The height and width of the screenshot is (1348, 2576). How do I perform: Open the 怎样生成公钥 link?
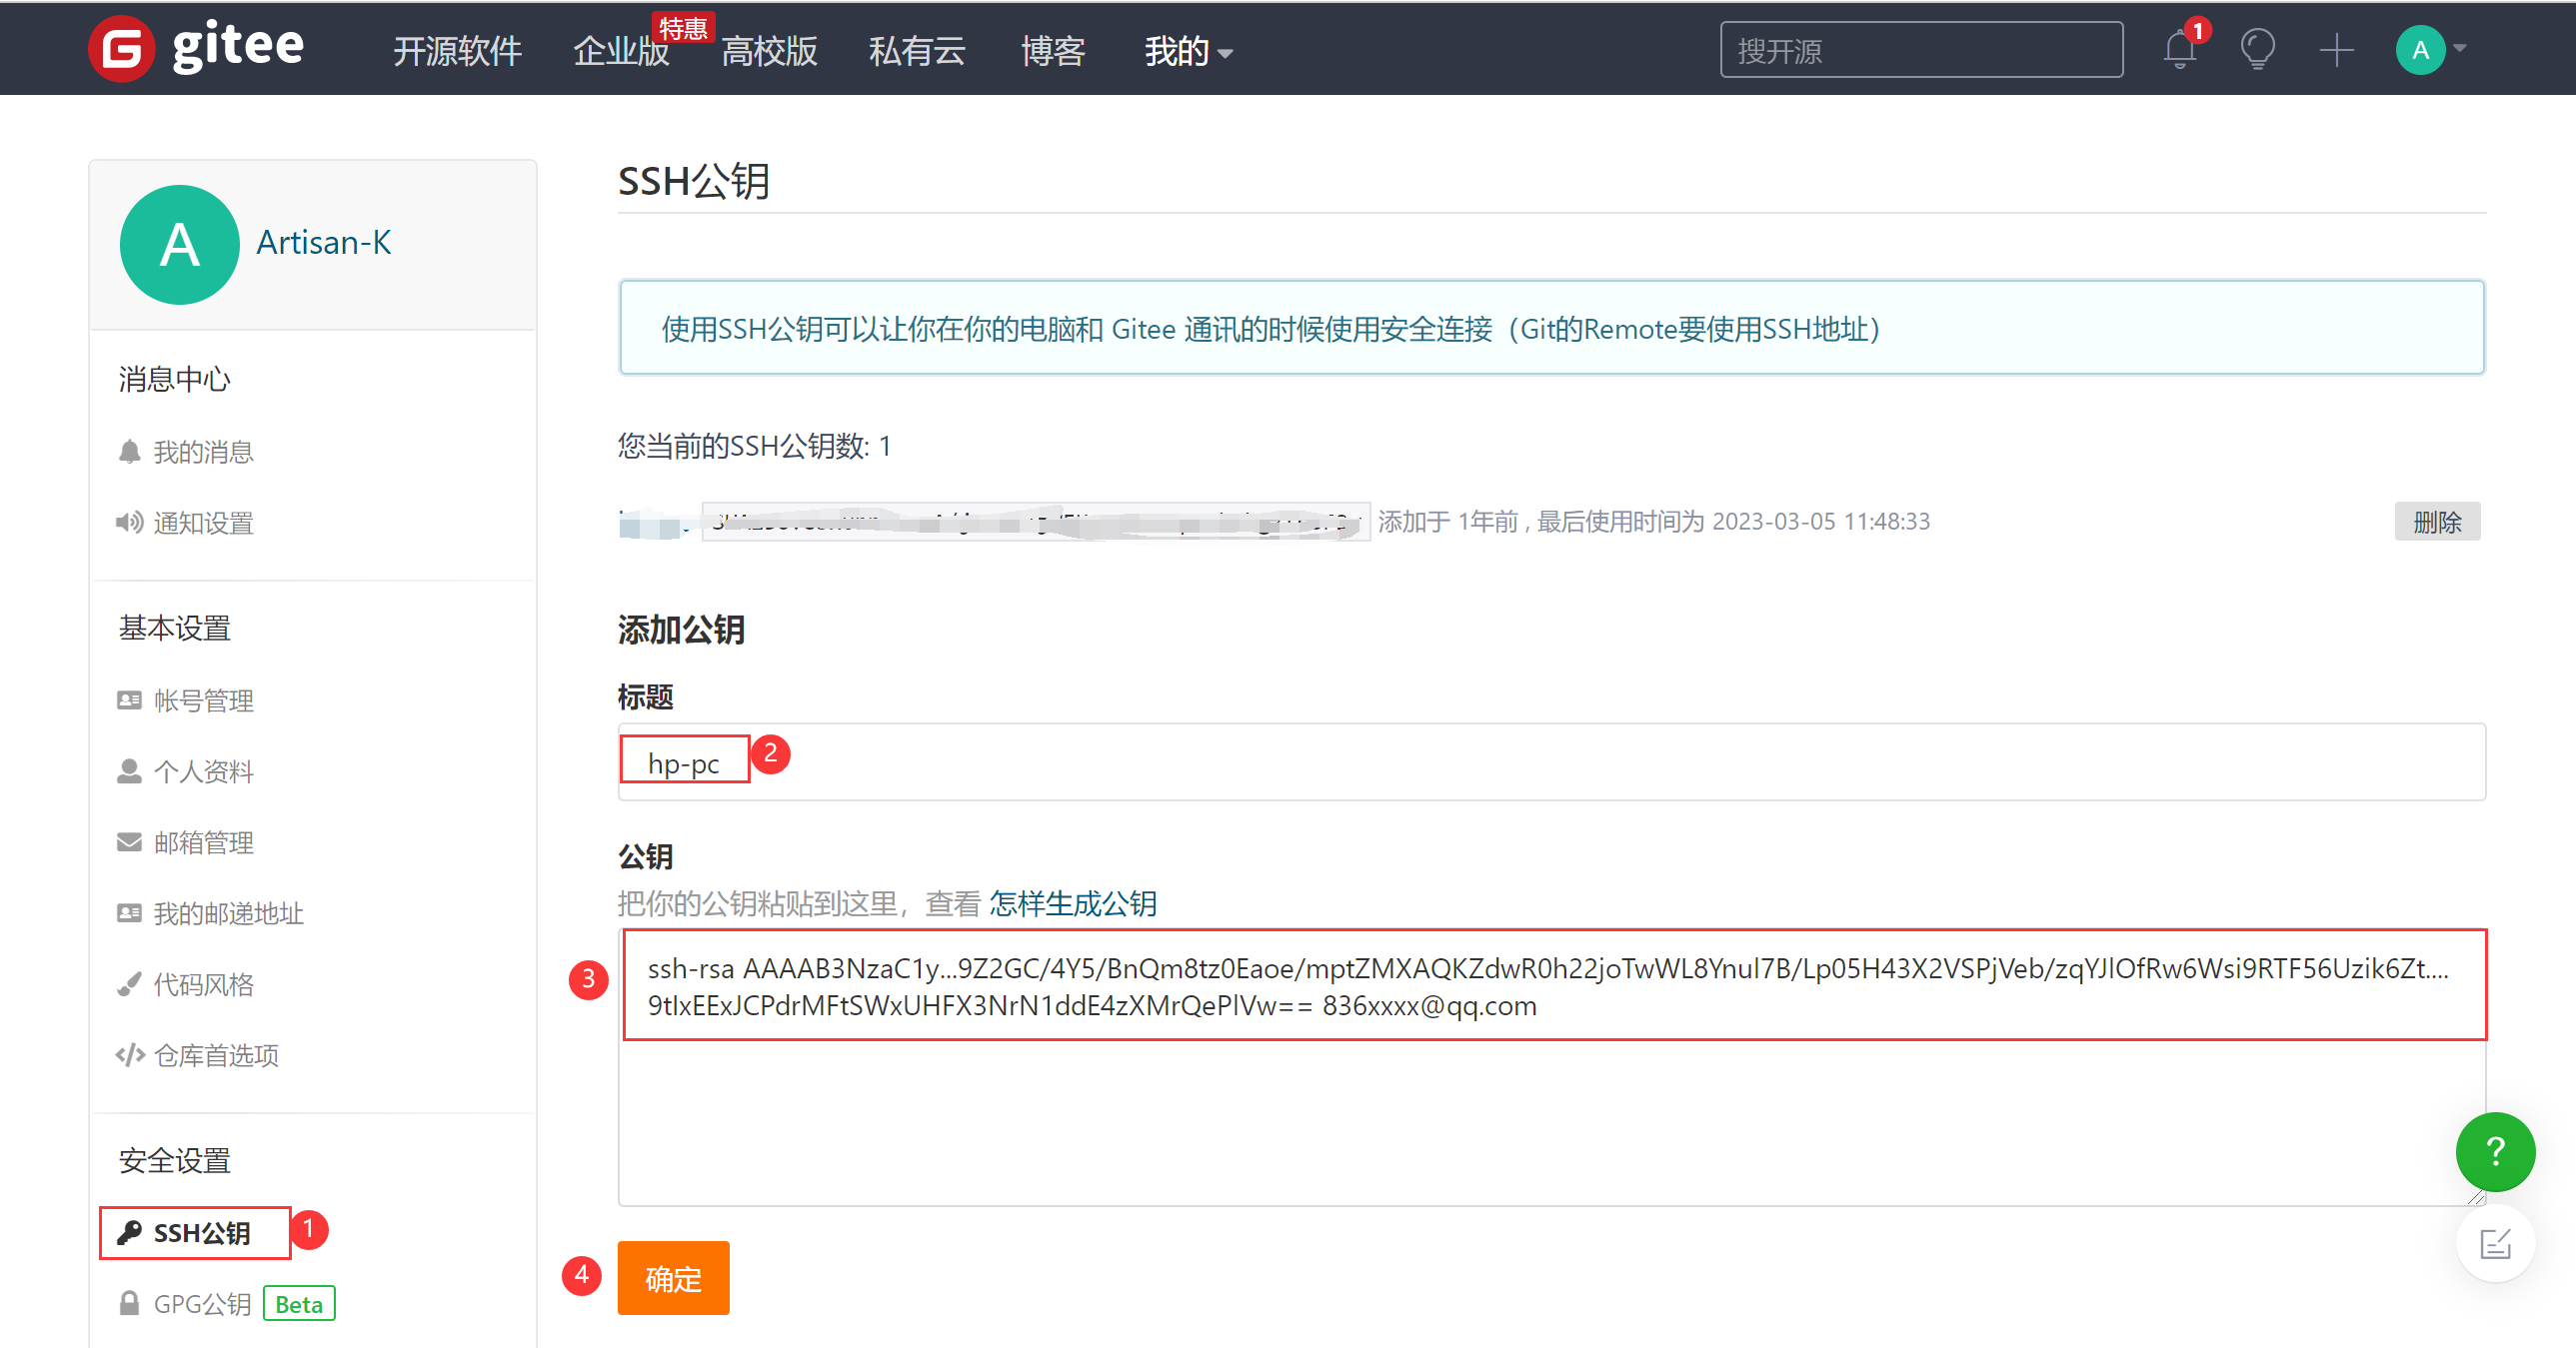click(1072, 904)
